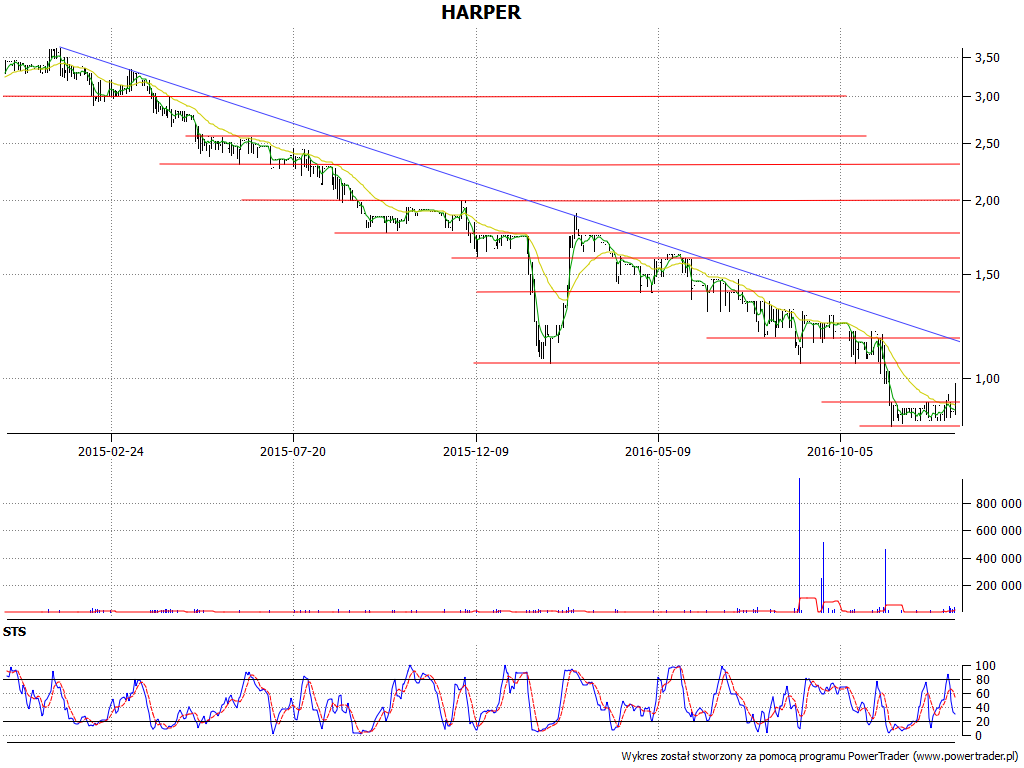Click the 2015-12-09 date label

(476, 451)
